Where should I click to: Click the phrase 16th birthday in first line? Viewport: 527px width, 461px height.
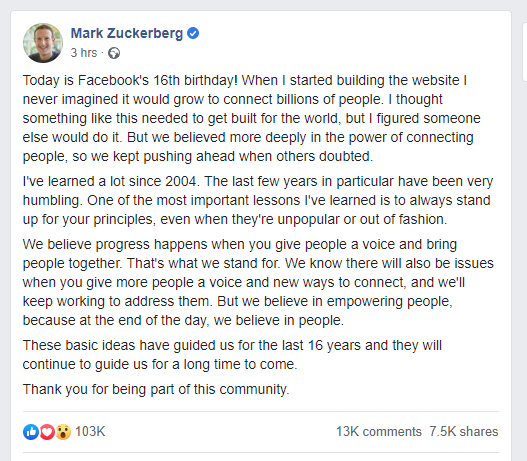[x=195, y=80]
